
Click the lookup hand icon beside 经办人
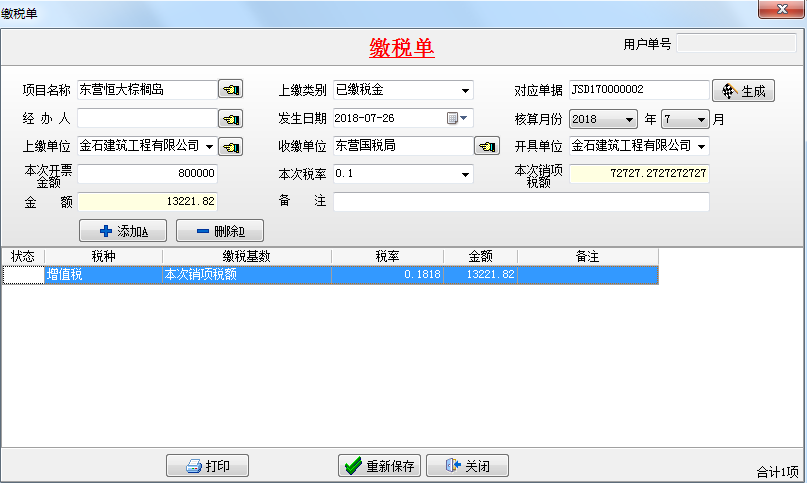tap(231, 119)
